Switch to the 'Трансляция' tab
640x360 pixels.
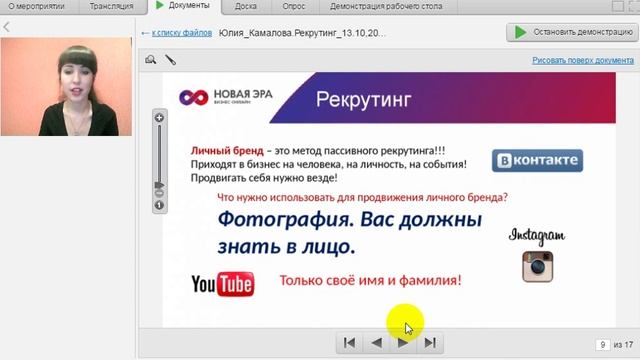111,6
